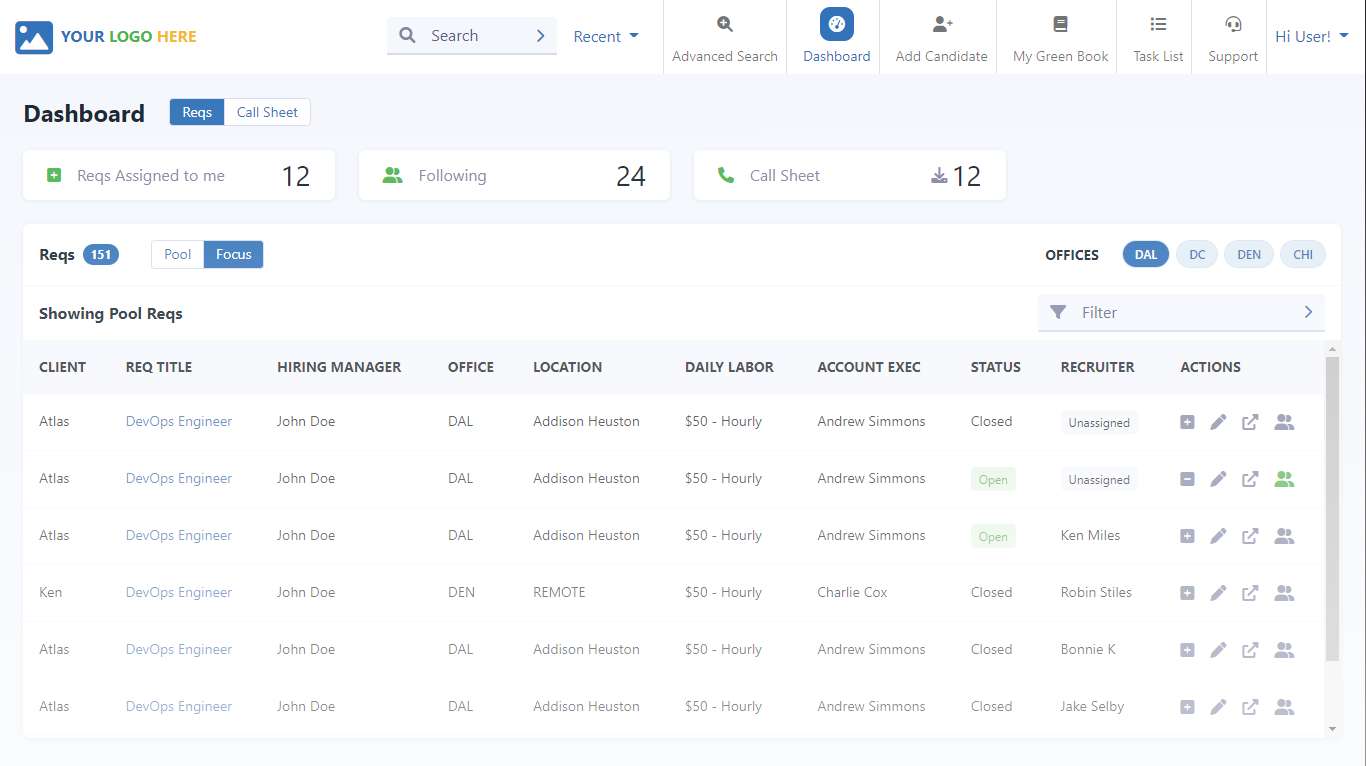Screen dimensions: 1366x766
Task: Select the Reqs dashboard tab
Action: (197, 113)
